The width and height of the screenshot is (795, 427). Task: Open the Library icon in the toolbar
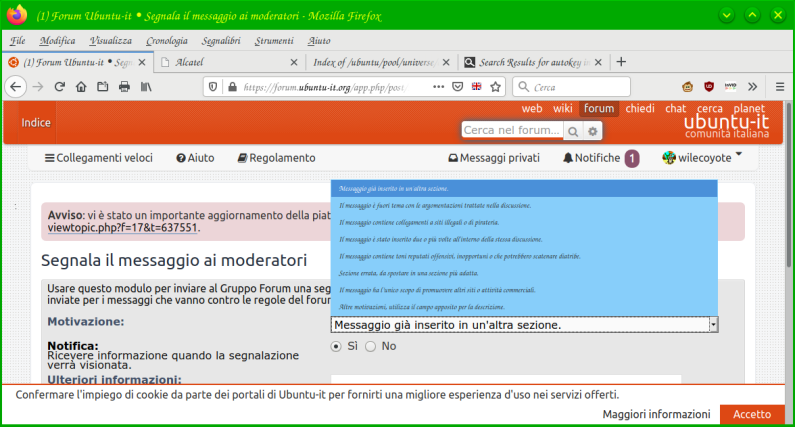click(146, 87)
